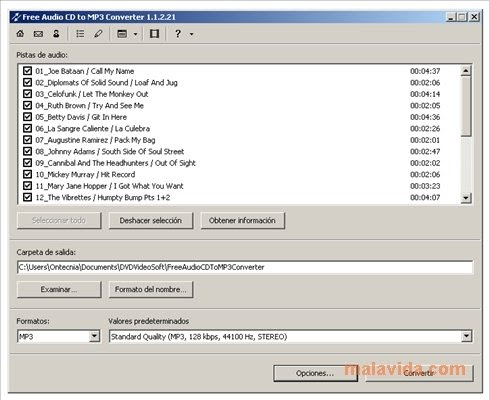
Task: Select track 'Let The Monkey Out'
Action: 115,94
